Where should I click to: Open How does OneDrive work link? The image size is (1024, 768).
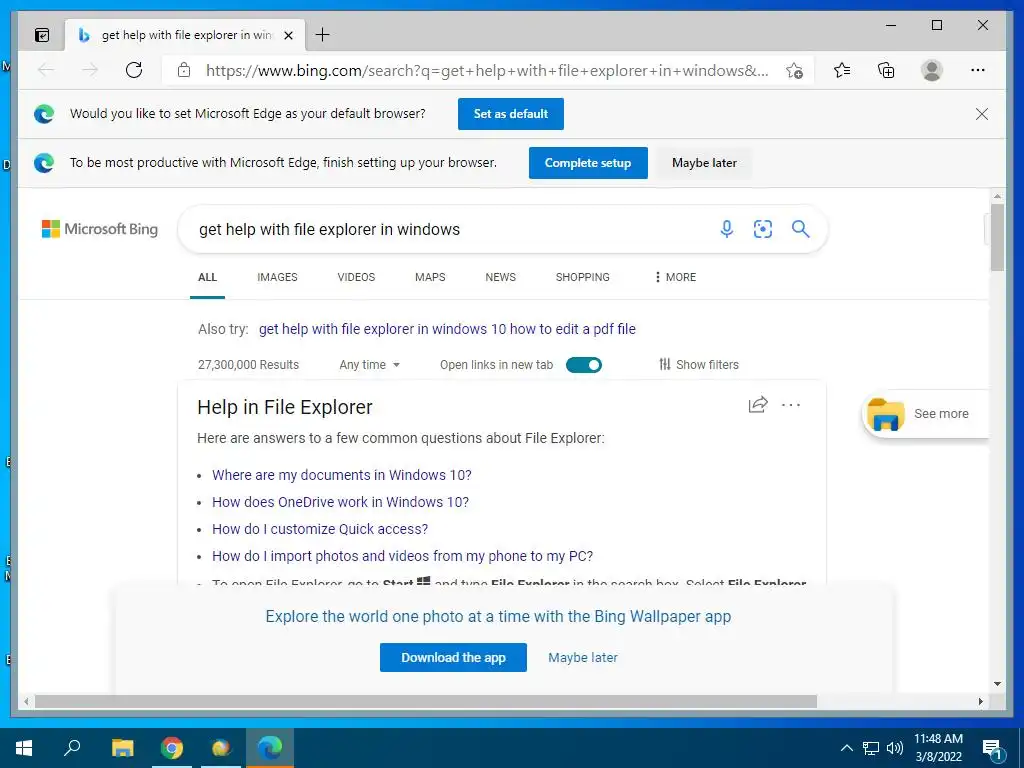(340, 502)
